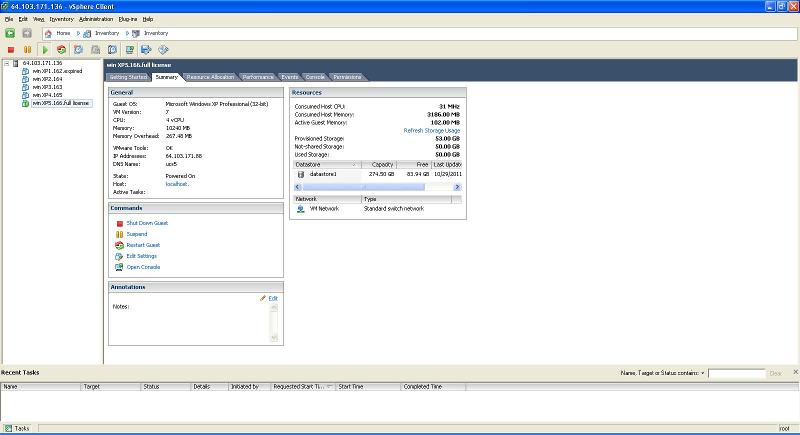
Task: Click the host server icon for 64.103.171.136
Action: point(16,63)
